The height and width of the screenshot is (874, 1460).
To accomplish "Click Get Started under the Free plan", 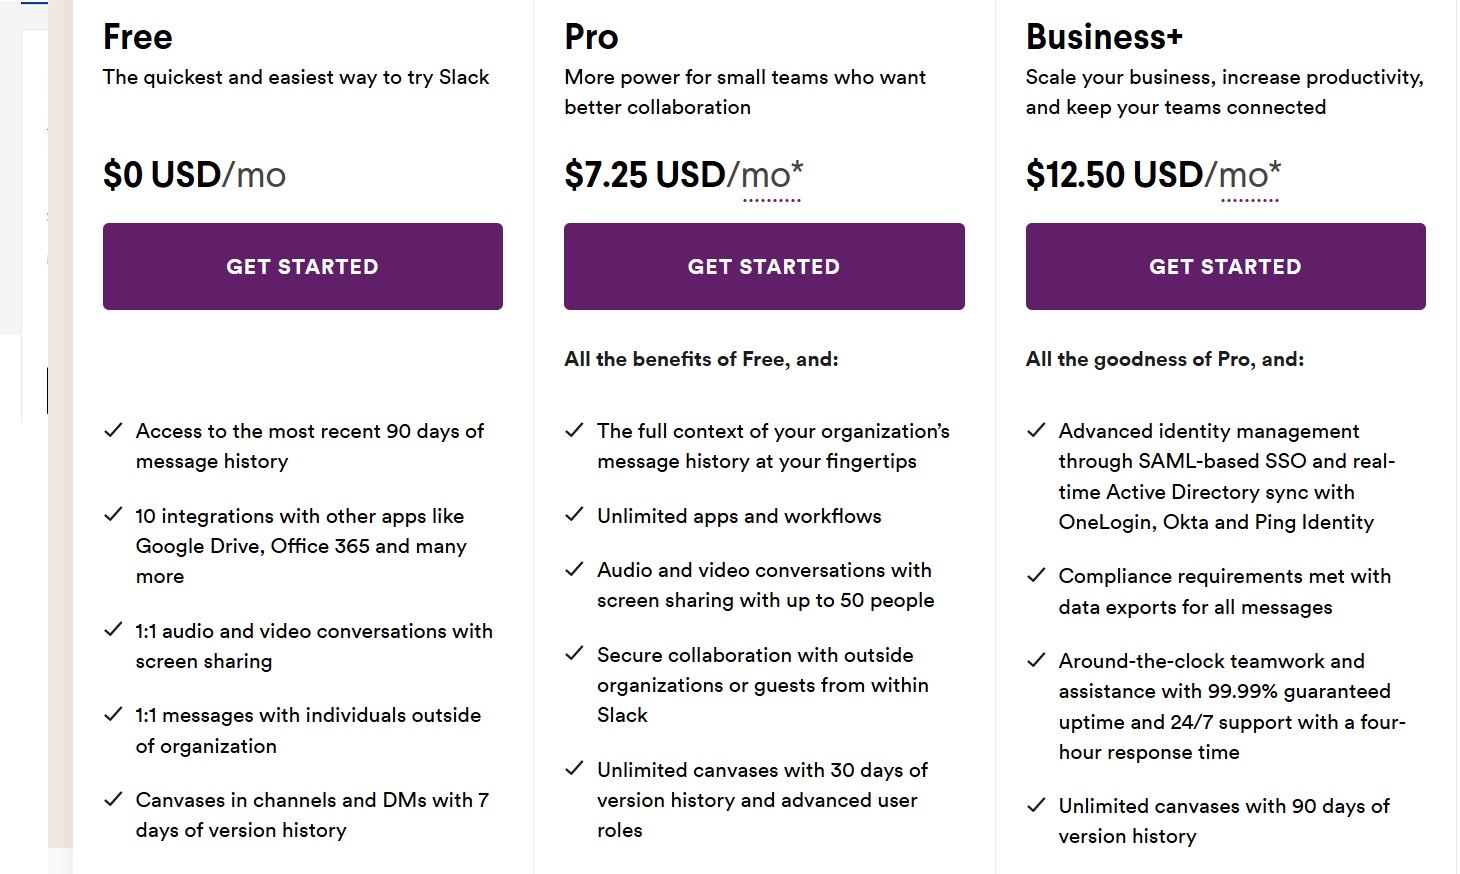I will pos(302,266).
